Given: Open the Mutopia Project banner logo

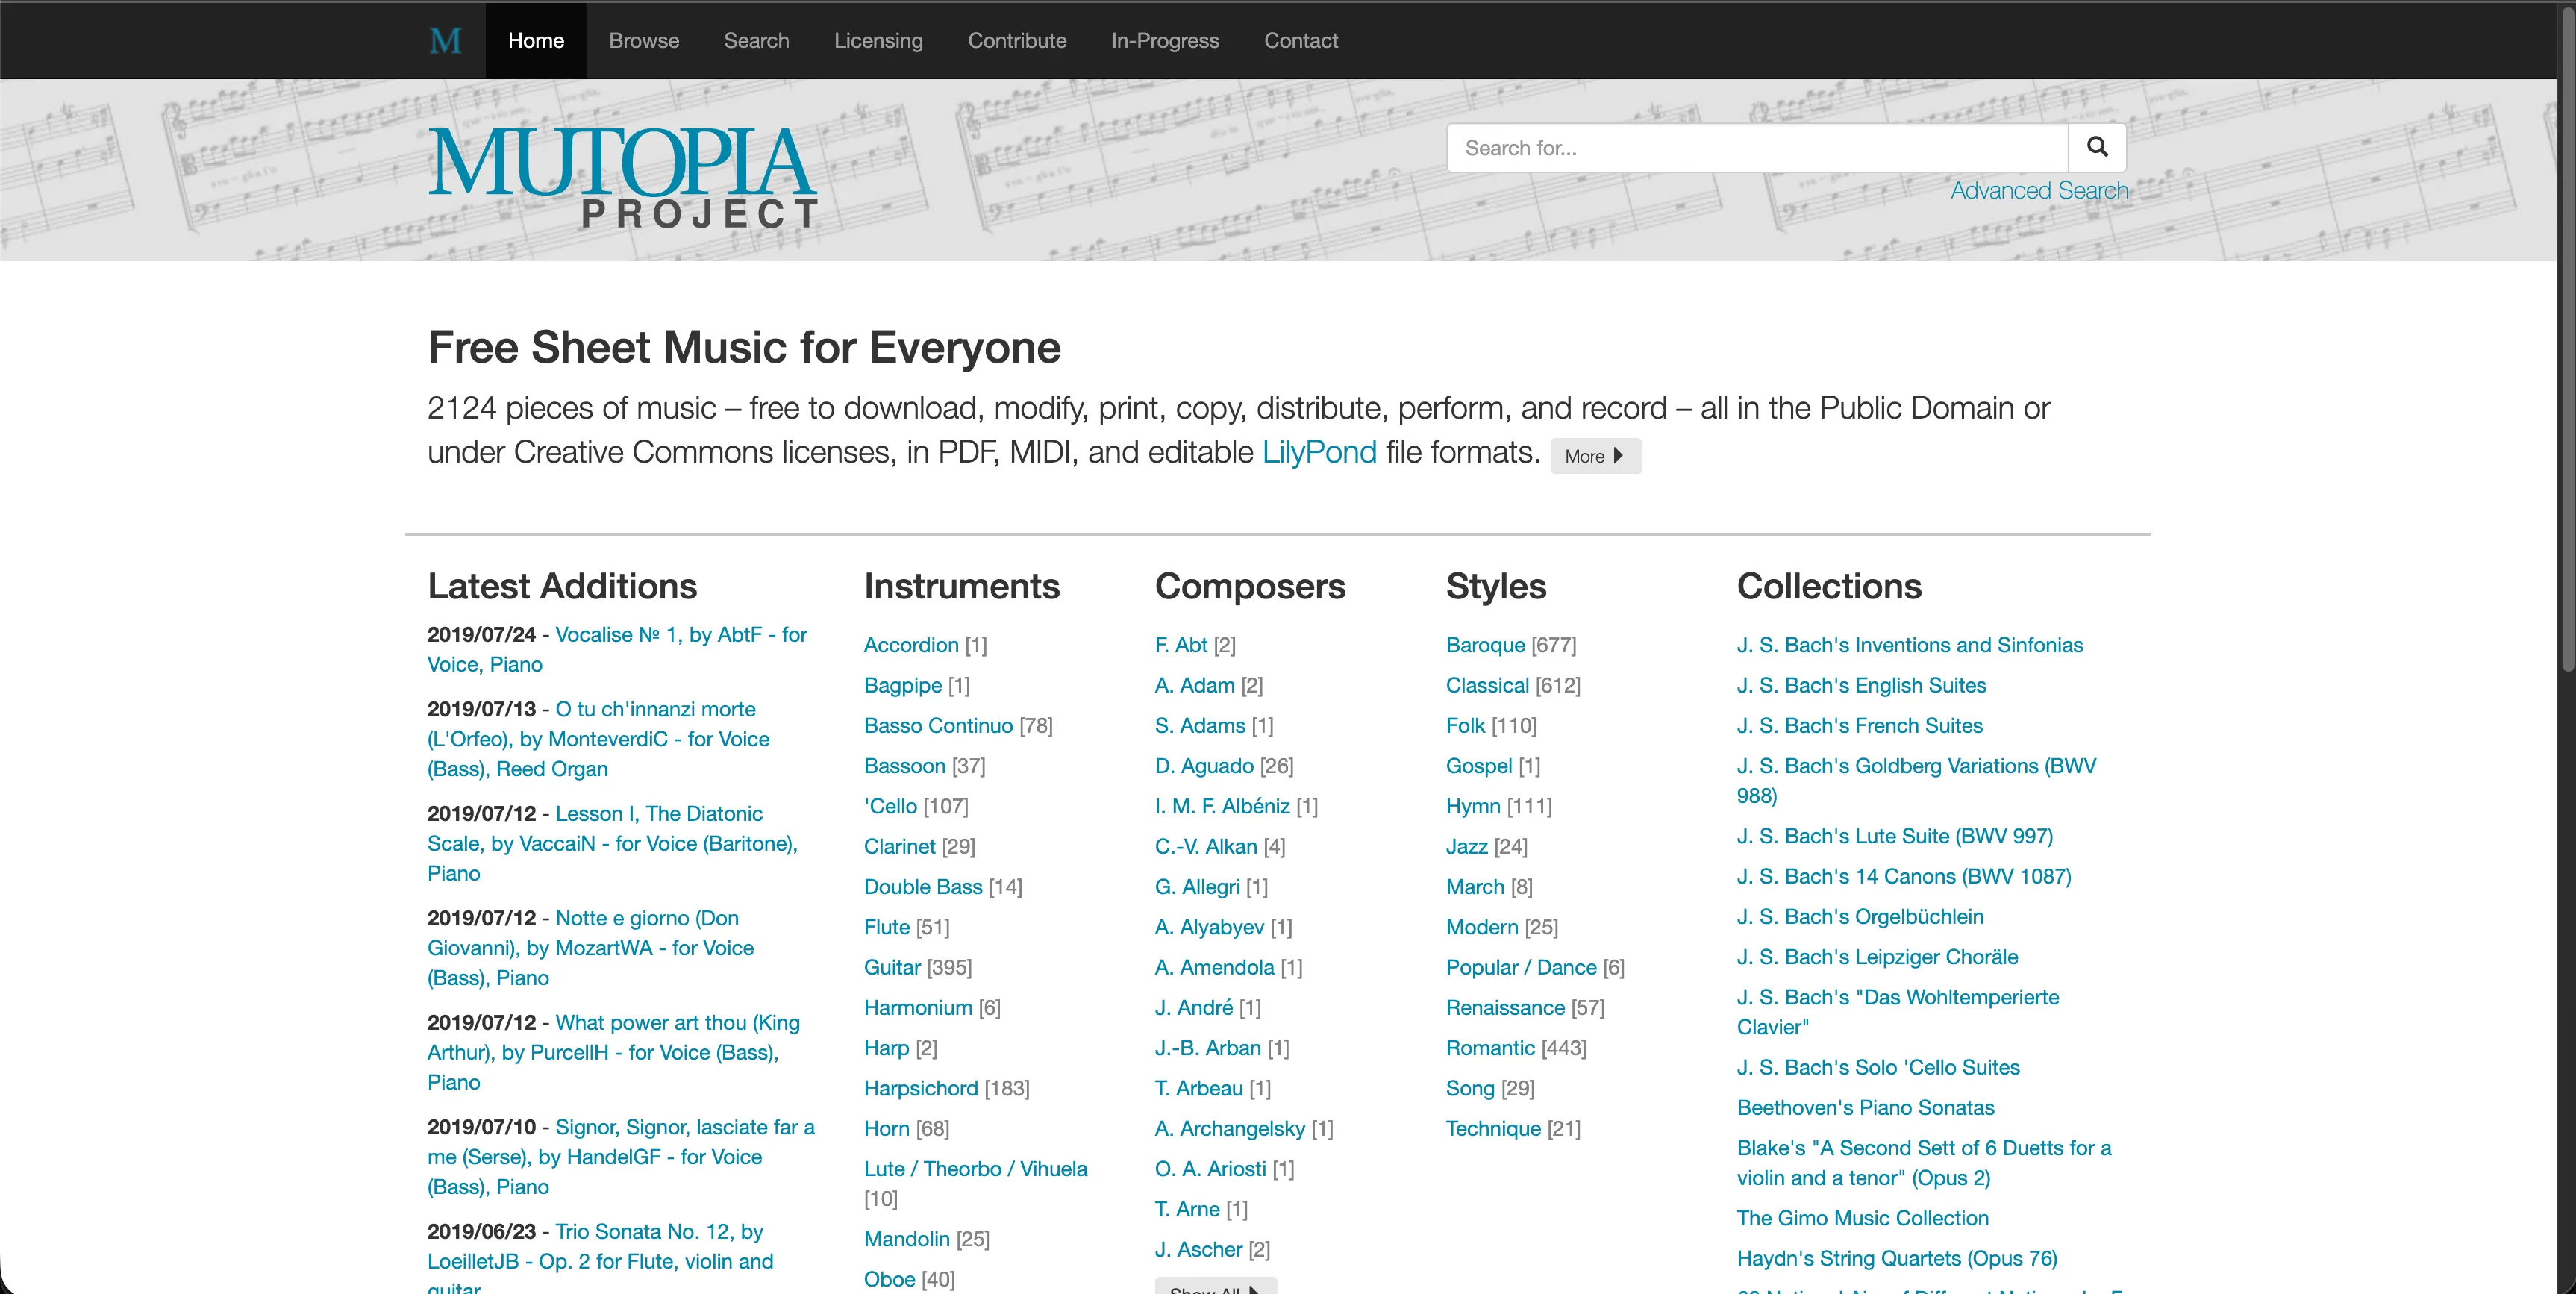Looking at the screenshot, I should [623, 178].
